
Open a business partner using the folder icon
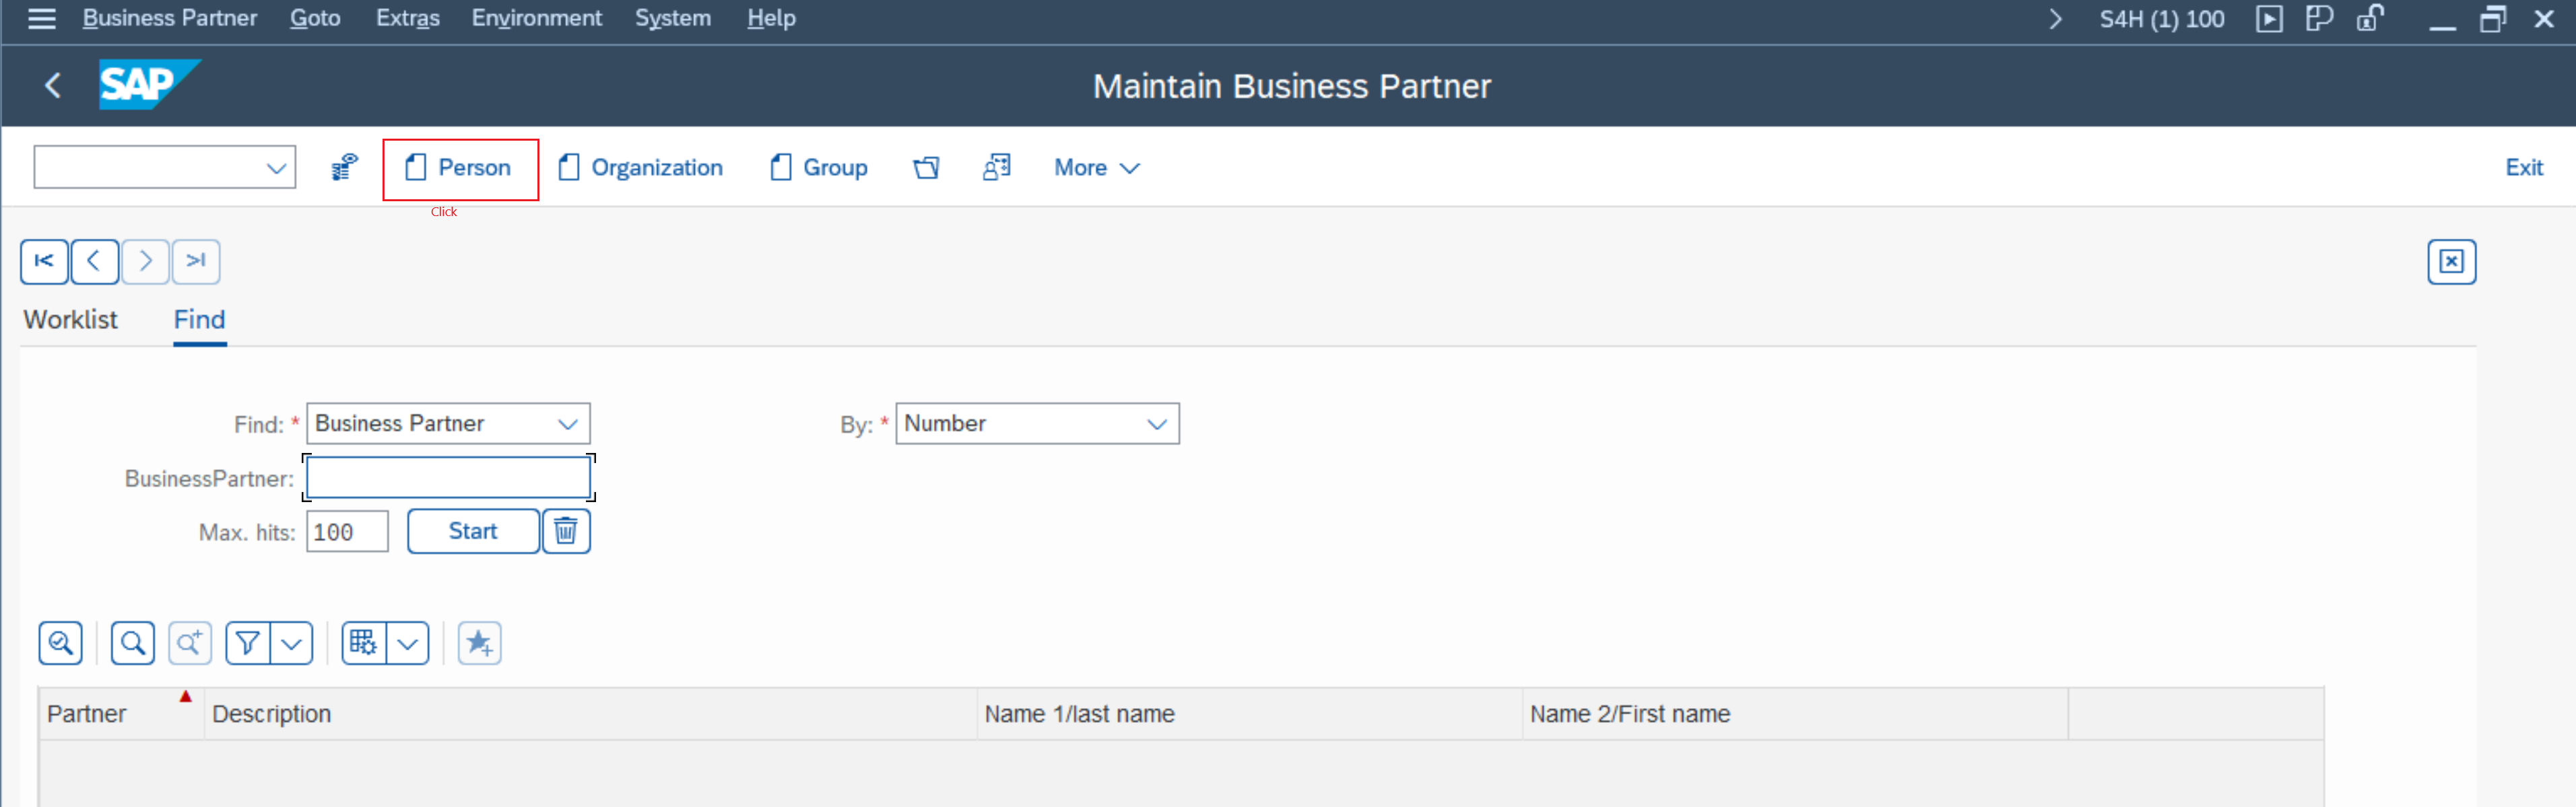tap(927, 167)
